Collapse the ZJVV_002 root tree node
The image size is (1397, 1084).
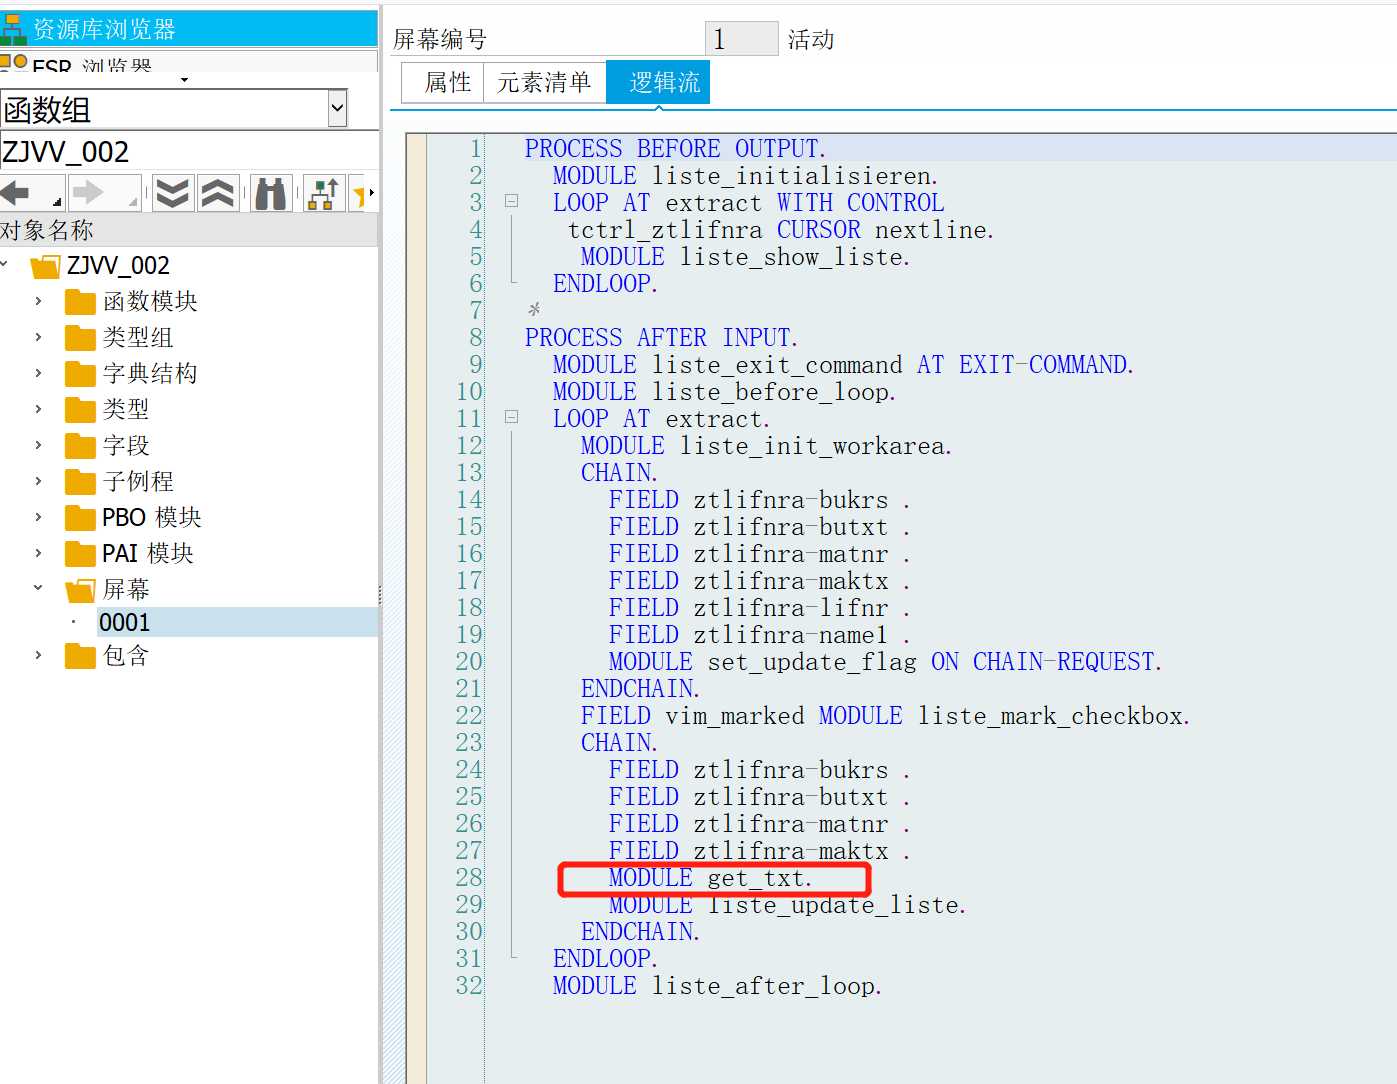5,265
